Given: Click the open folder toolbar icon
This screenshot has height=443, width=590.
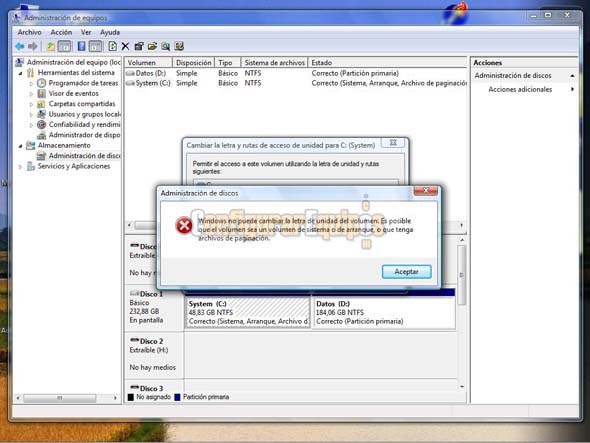Looking at the screenshot, I should (x=152, y=46).
